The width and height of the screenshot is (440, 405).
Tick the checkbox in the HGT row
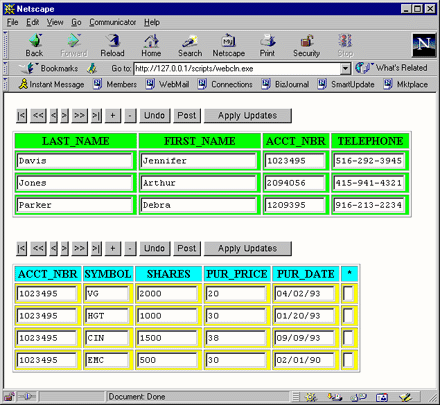pyautogui.click(x=348, y=316)
